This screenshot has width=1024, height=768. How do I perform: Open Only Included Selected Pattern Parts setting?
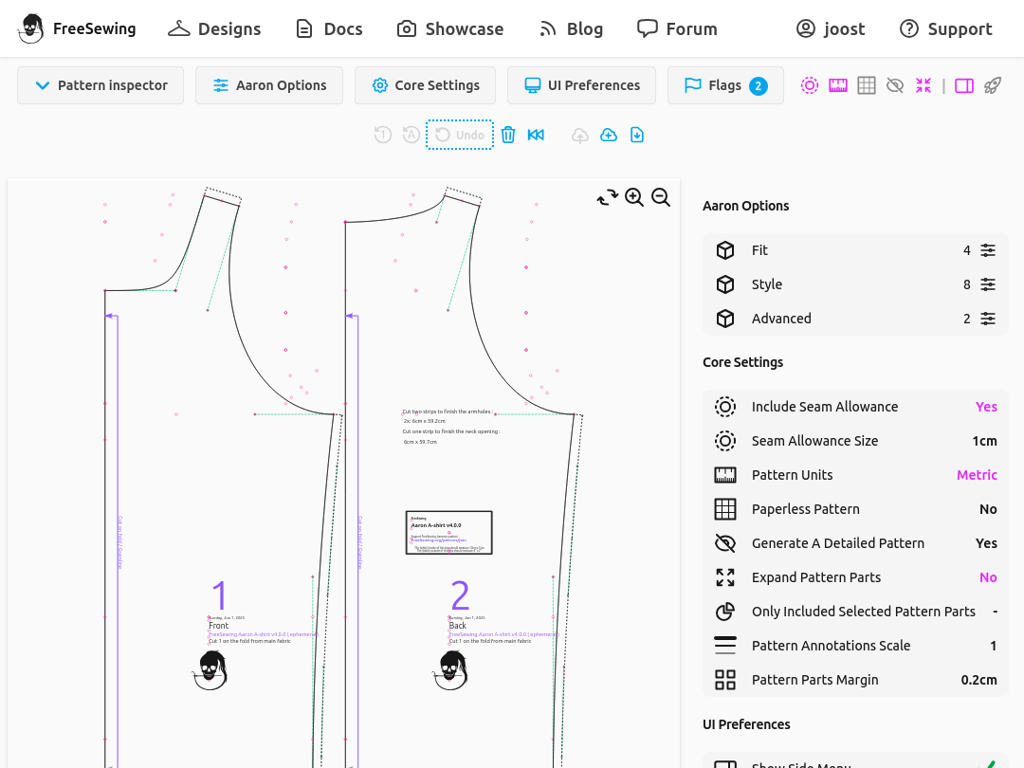[x=855, y=611]
